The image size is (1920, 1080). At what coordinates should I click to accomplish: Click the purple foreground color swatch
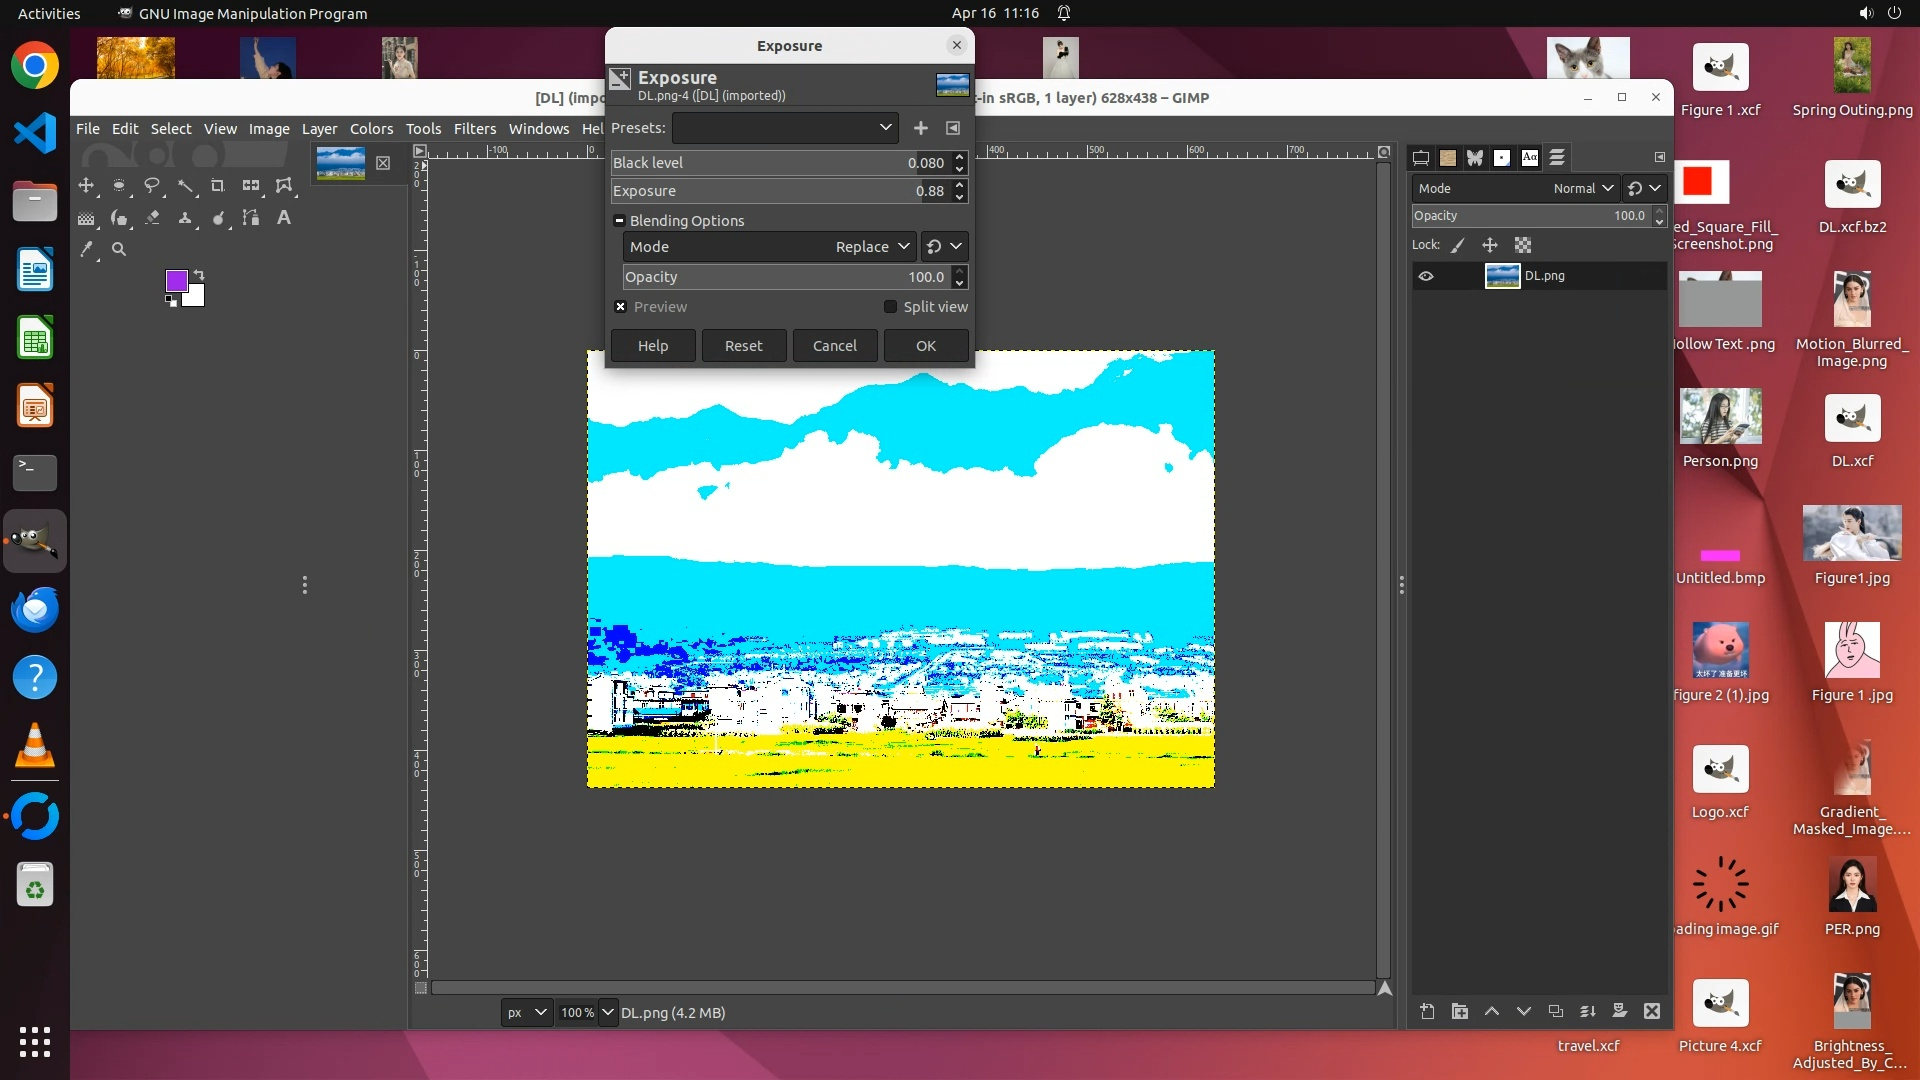pyautogui.click(x=176, y=281)
